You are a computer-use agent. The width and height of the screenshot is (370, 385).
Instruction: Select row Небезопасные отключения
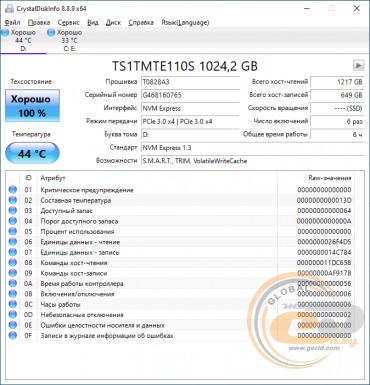click(180, 314)
